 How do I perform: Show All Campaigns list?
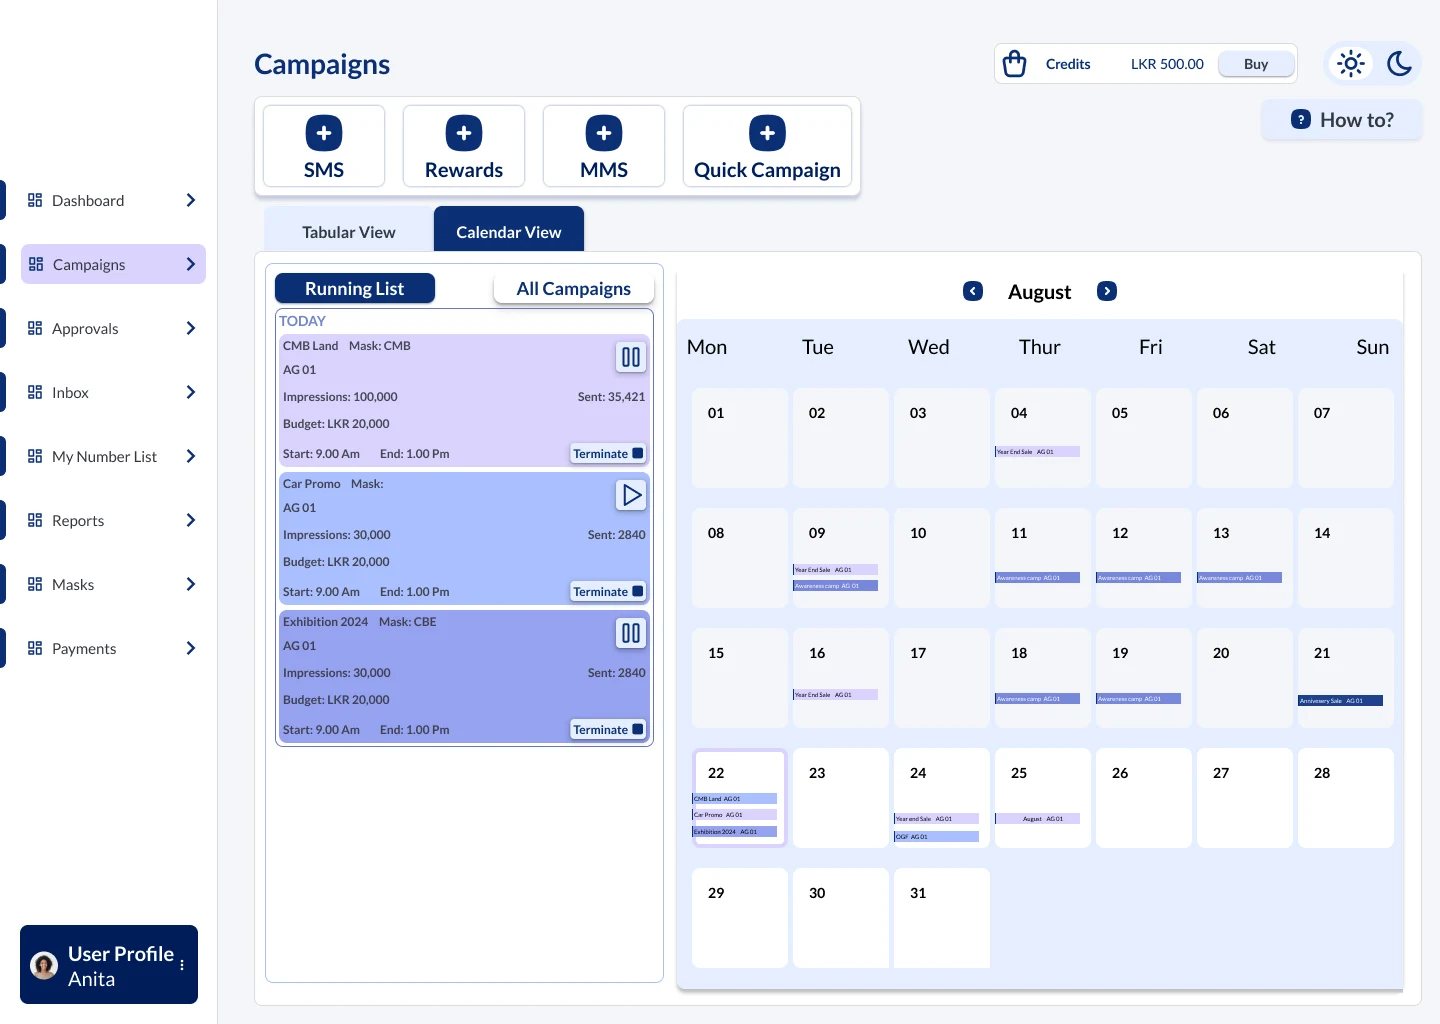pyautogui.click(x=574, y=288)
